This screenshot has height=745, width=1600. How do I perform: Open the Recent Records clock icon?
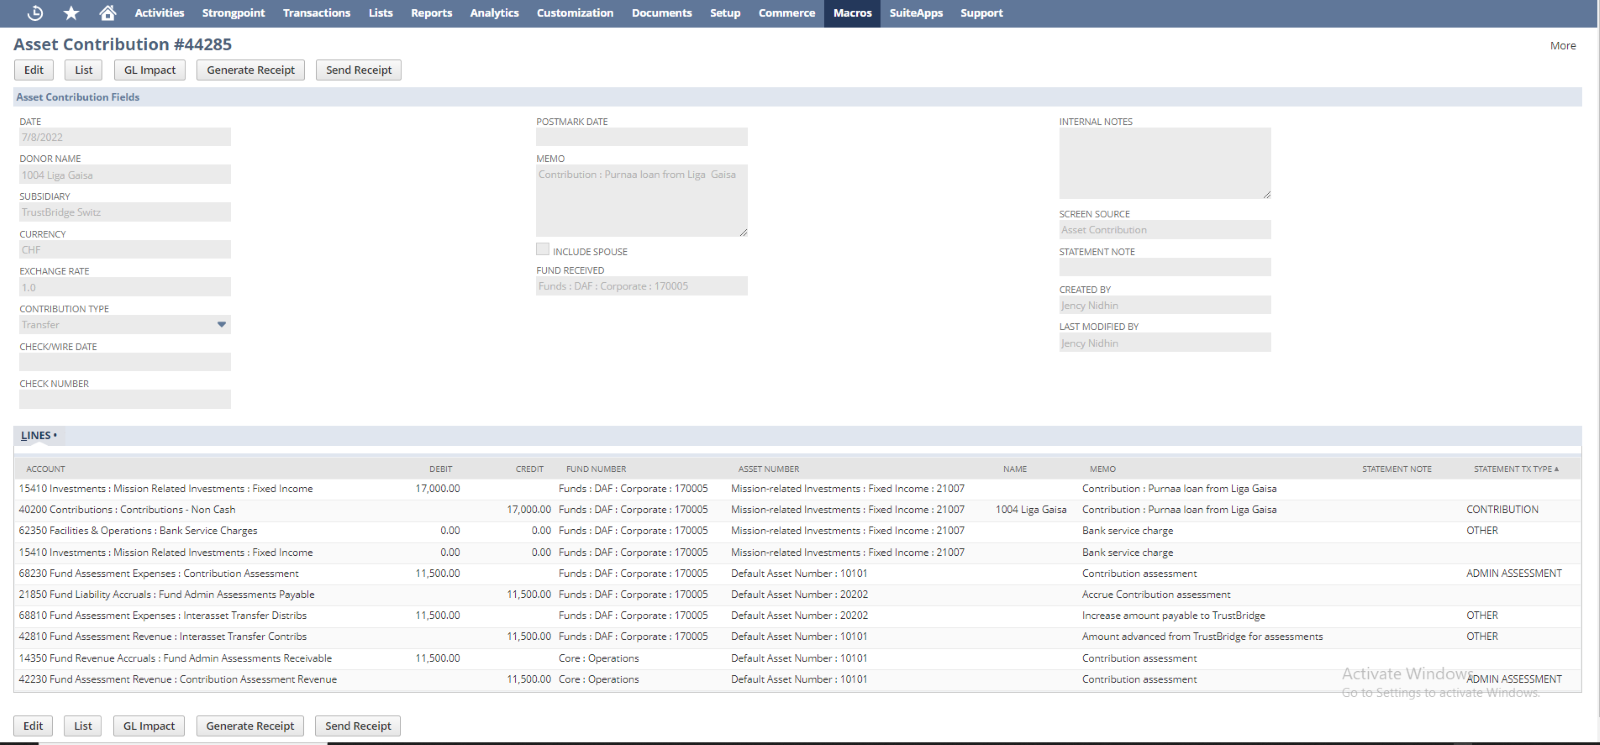click(x=35, y=13)
